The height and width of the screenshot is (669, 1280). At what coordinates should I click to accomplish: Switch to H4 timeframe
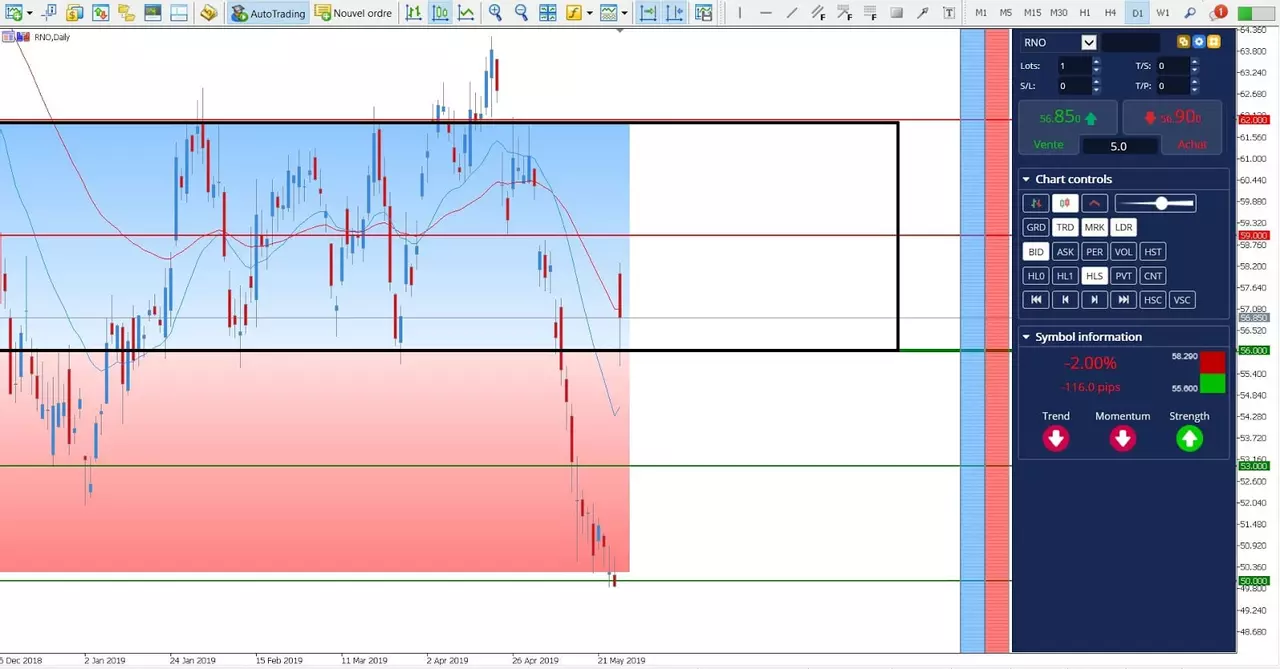1110,13
